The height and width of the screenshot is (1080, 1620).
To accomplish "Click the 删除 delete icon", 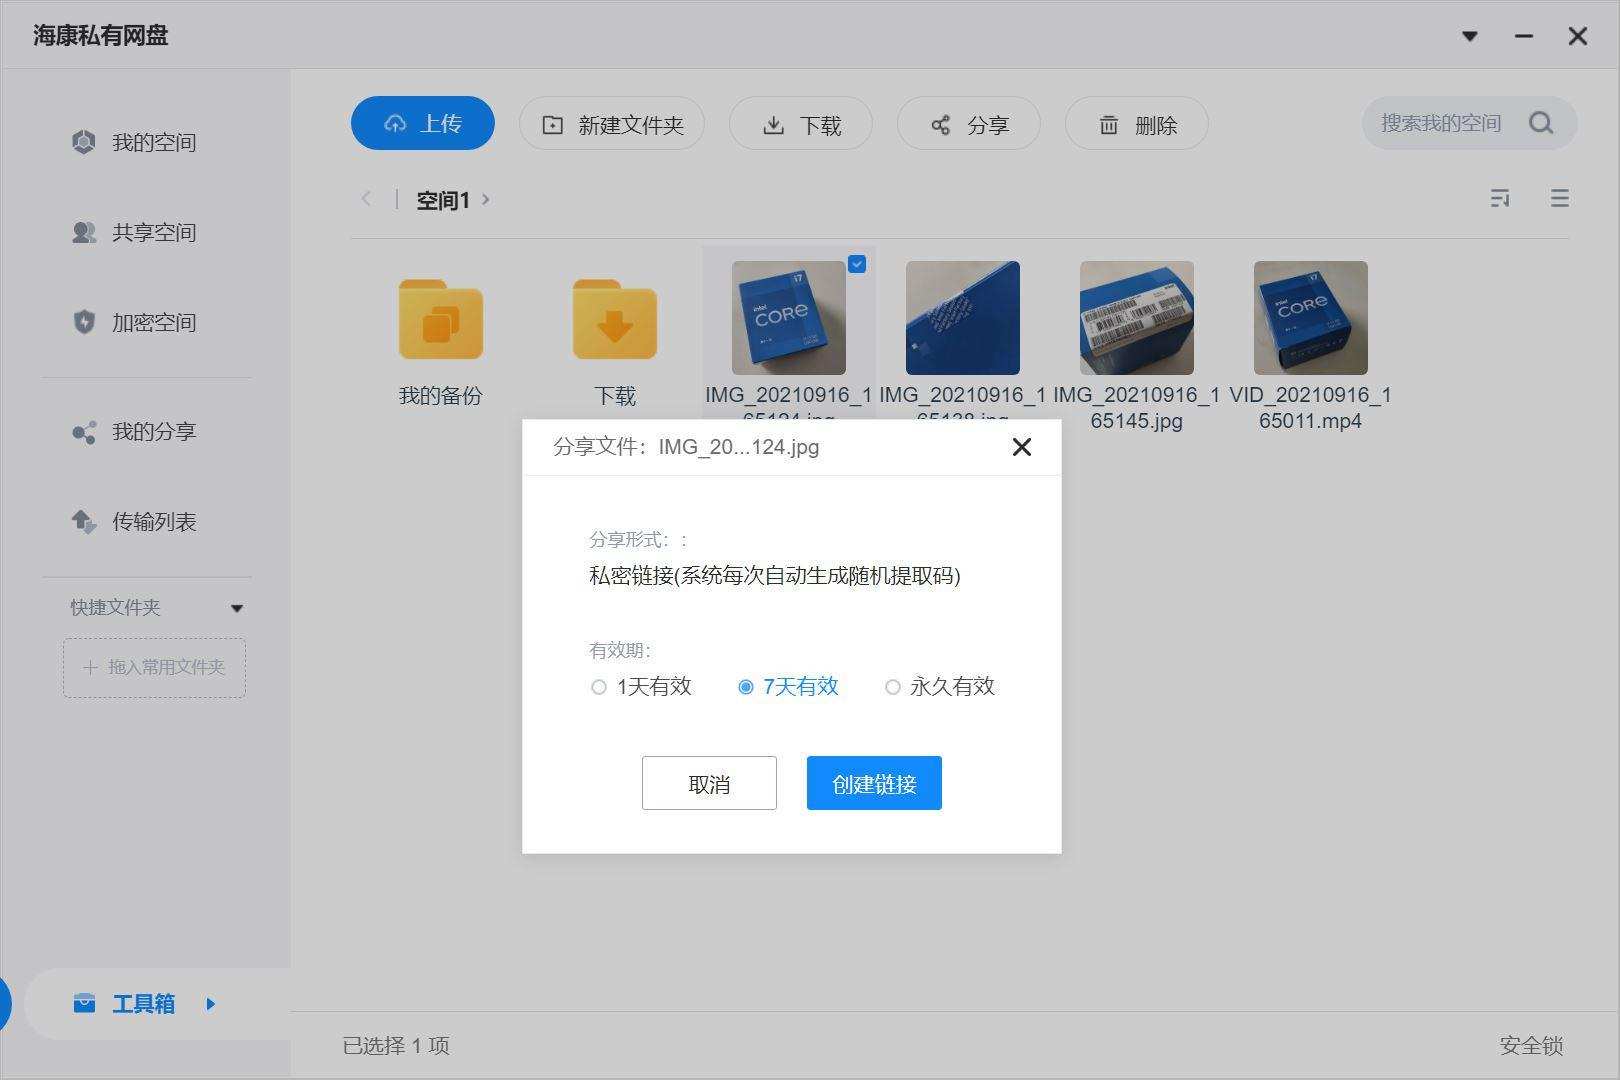I will pos(1108,123).
